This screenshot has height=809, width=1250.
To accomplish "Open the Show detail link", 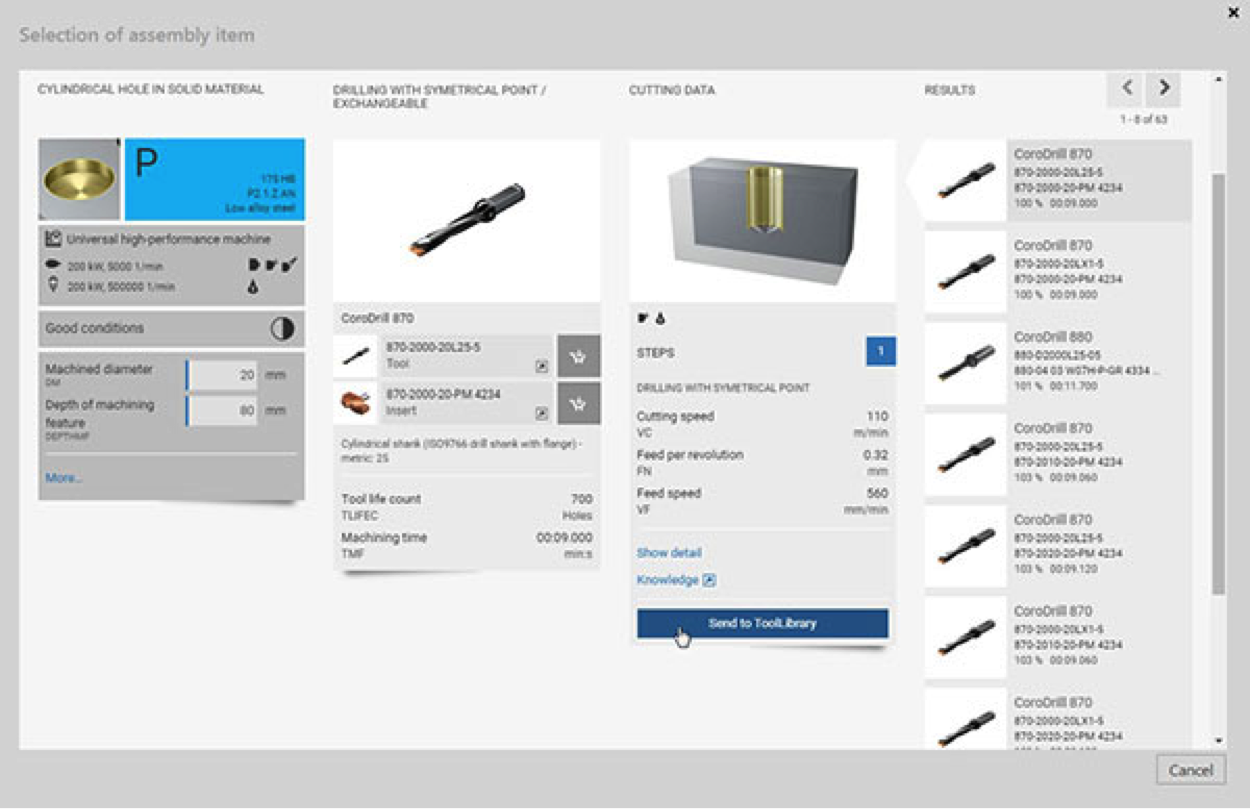I will 669,553.
